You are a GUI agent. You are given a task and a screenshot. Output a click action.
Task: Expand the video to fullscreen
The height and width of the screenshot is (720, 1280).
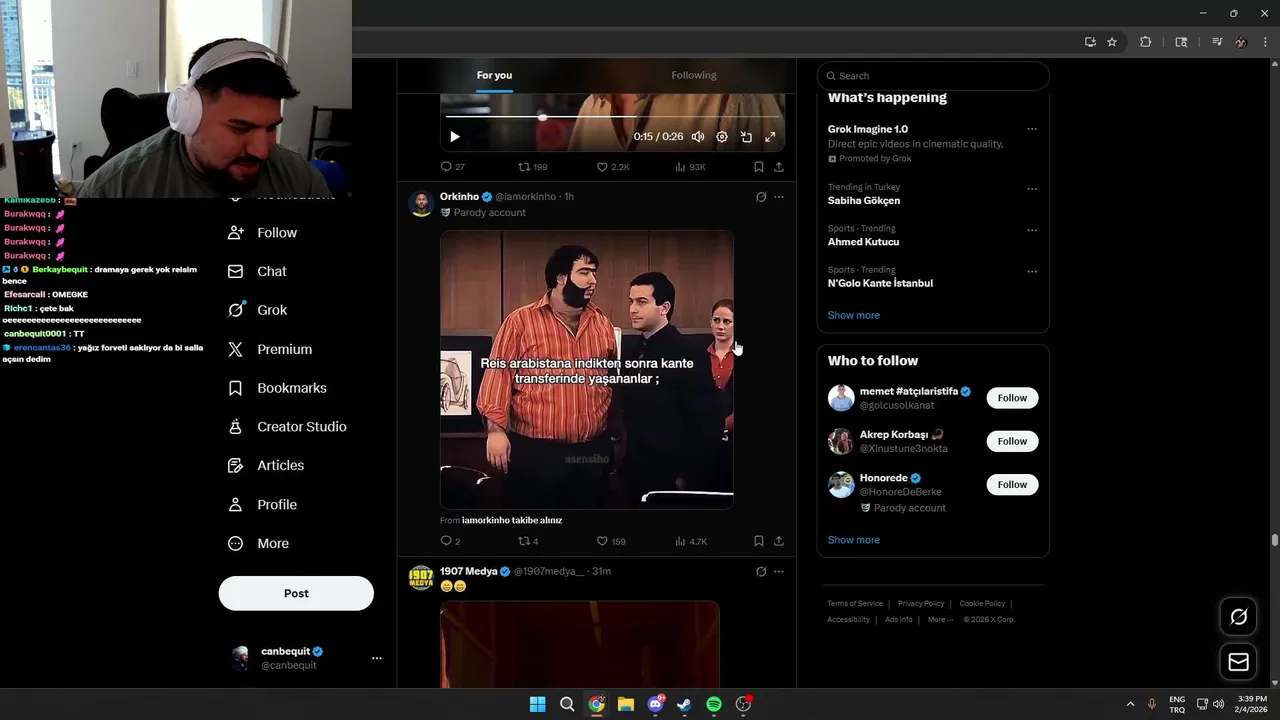click(x=770, y=137)
